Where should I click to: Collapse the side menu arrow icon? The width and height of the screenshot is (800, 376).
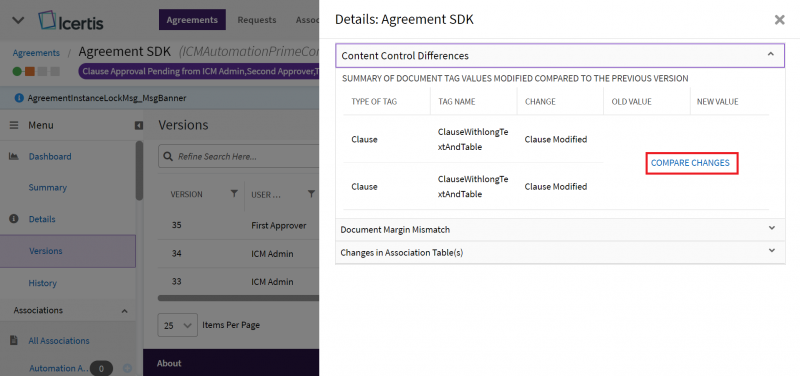pos(139,126)
